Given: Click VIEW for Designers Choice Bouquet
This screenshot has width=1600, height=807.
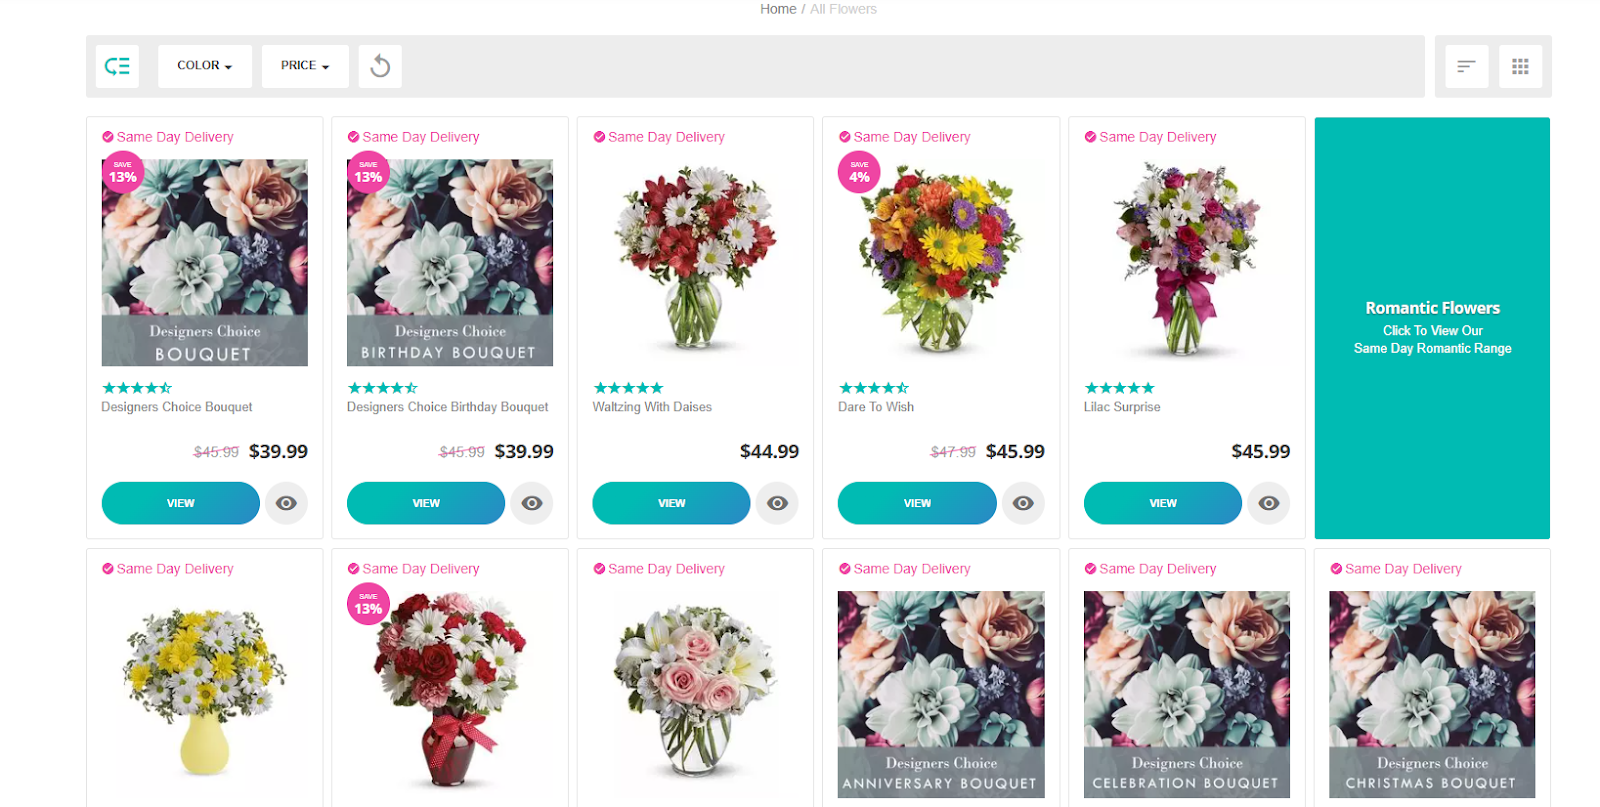Looking at the screenshot, I should 181,503.
